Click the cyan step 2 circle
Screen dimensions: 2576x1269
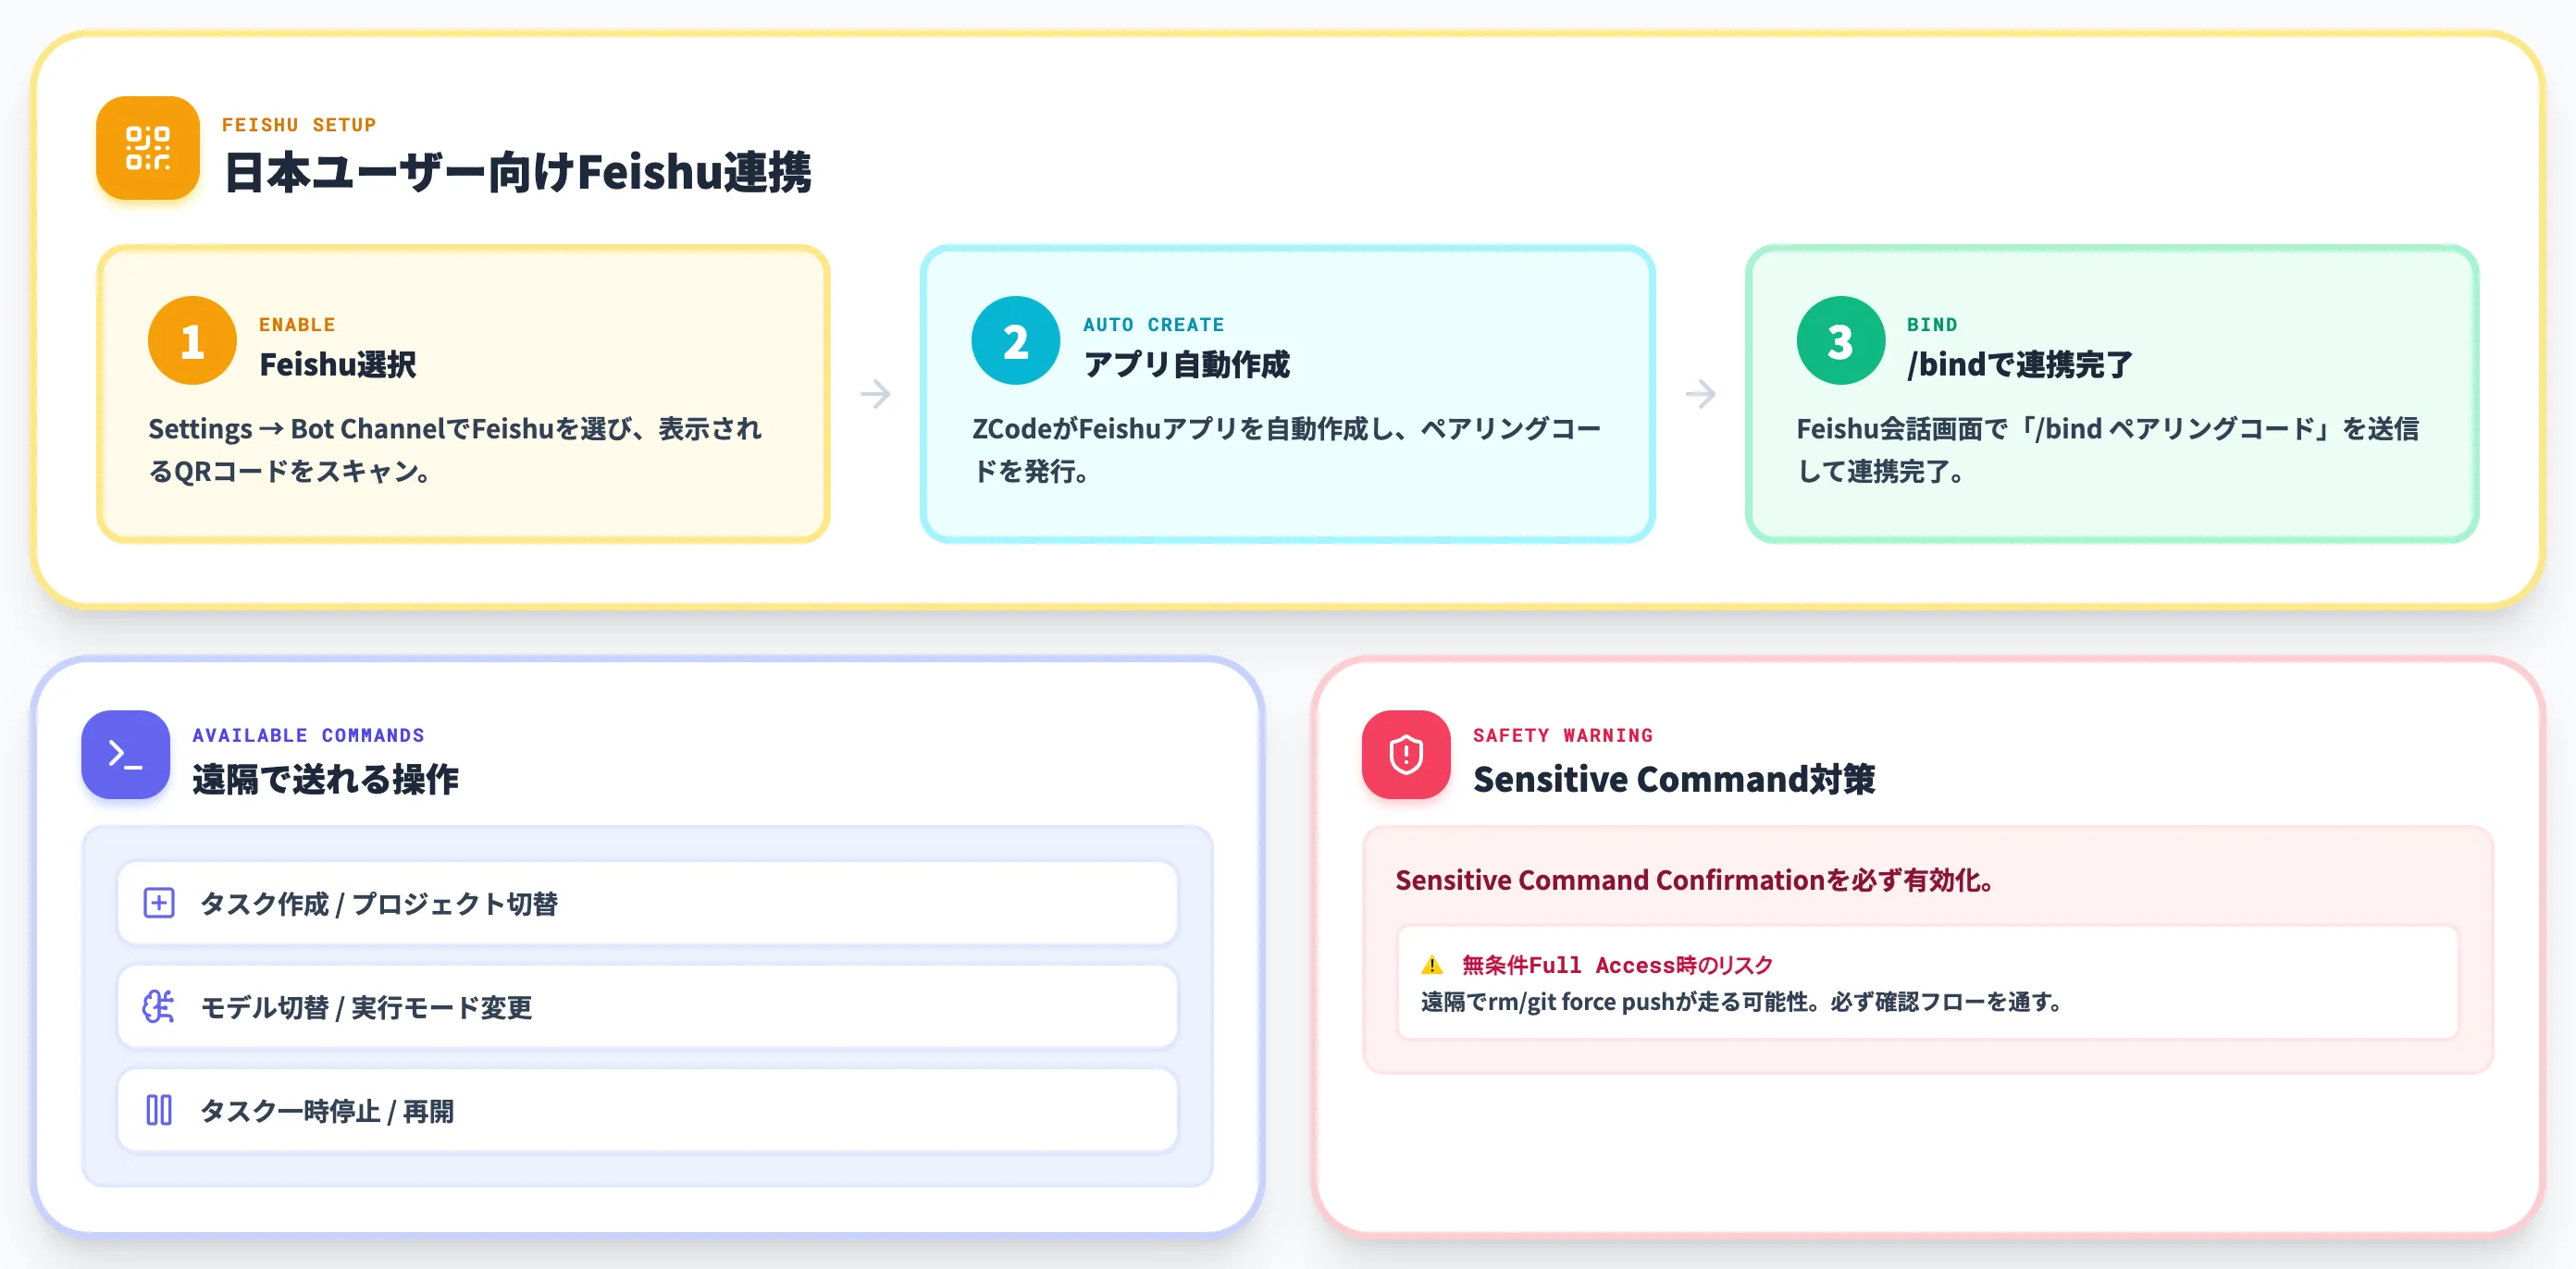pos(1015,341)
